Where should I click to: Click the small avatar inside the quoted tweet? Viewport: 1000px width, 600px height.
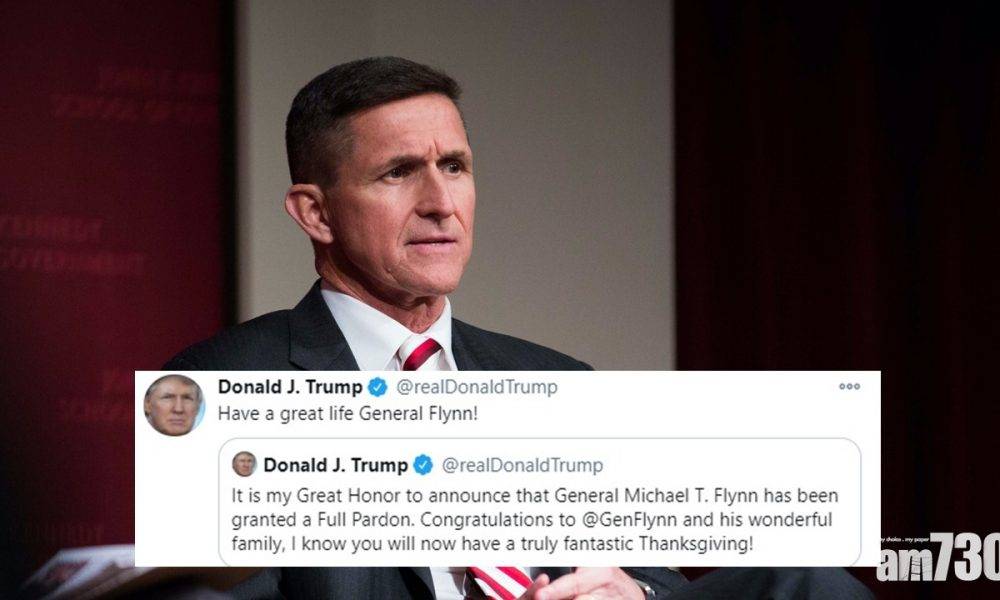244,464
